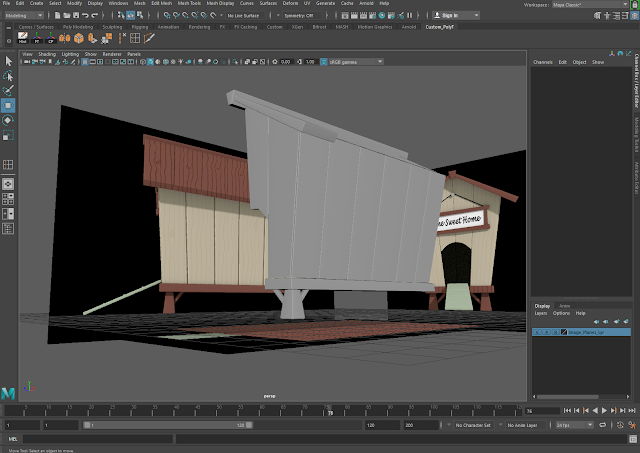Image resolution: width=640 pixels, height=453 pixels.
Task: Click the Sign In button
Action: (x=449, y=16)
